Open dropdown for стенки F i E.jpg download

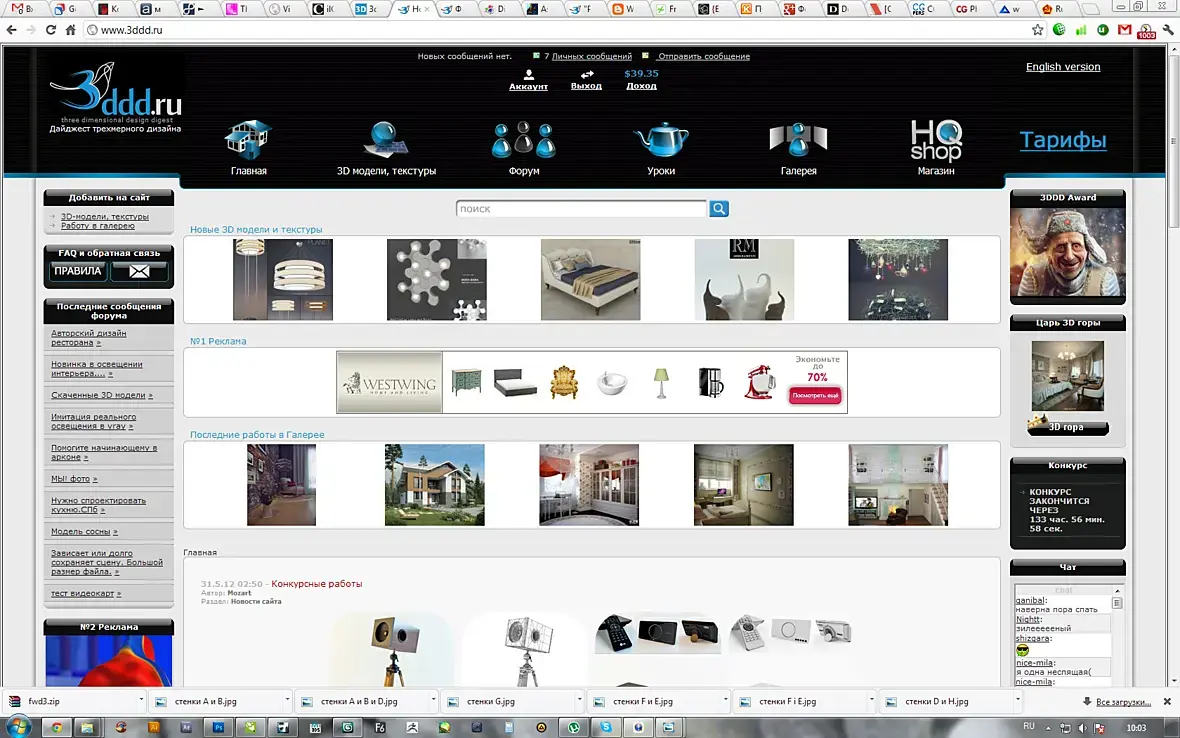click(871, 700)
